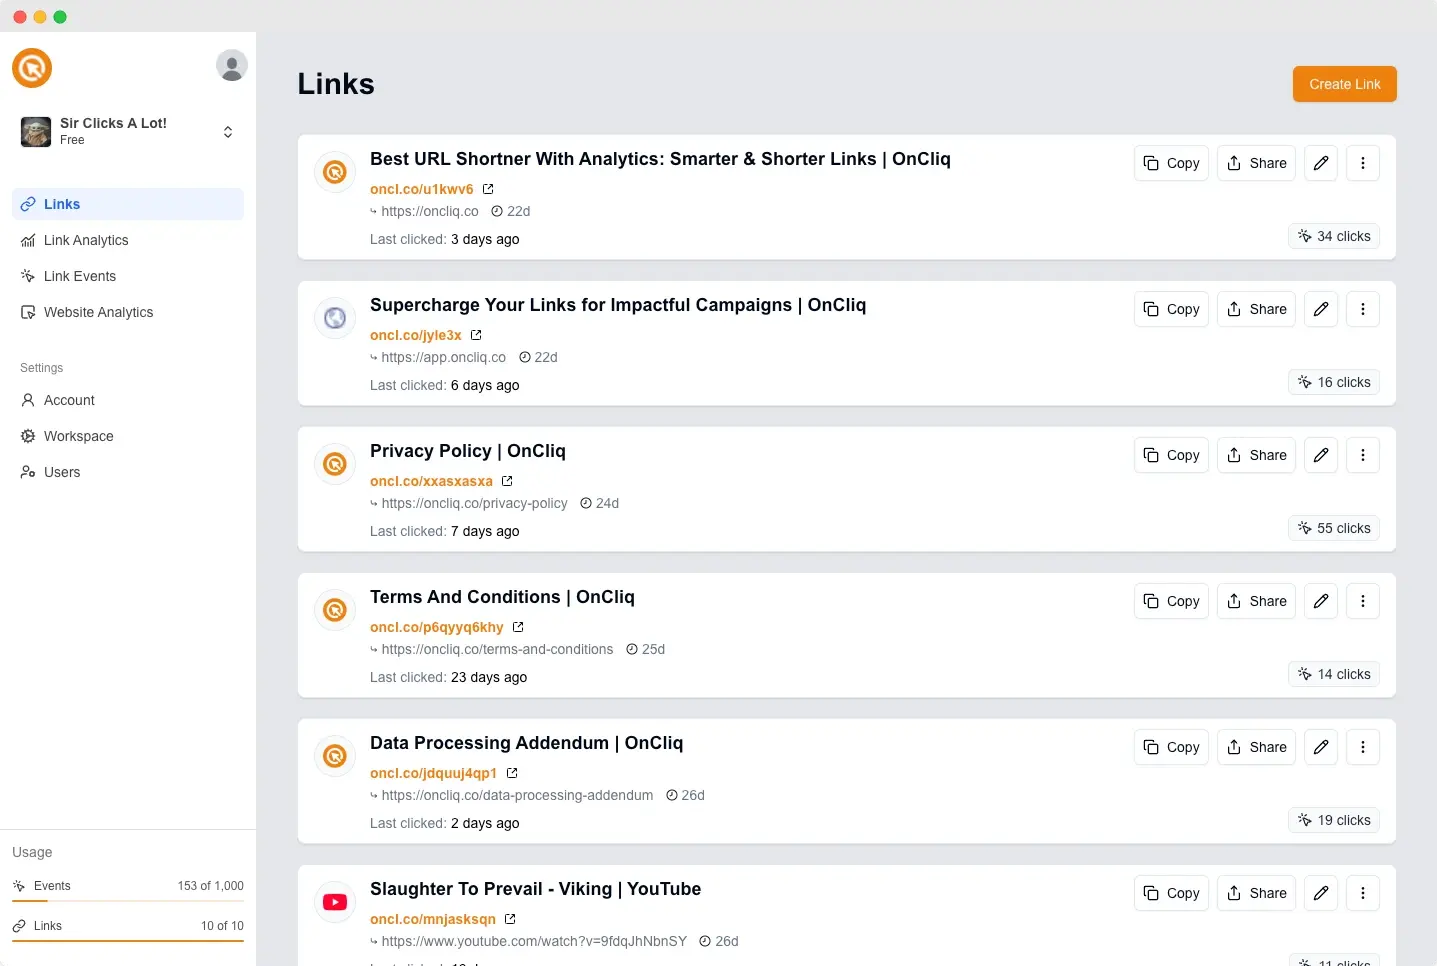
Task: Open oncl.co/mnjasksqn short link
Action: pos(433,919)
